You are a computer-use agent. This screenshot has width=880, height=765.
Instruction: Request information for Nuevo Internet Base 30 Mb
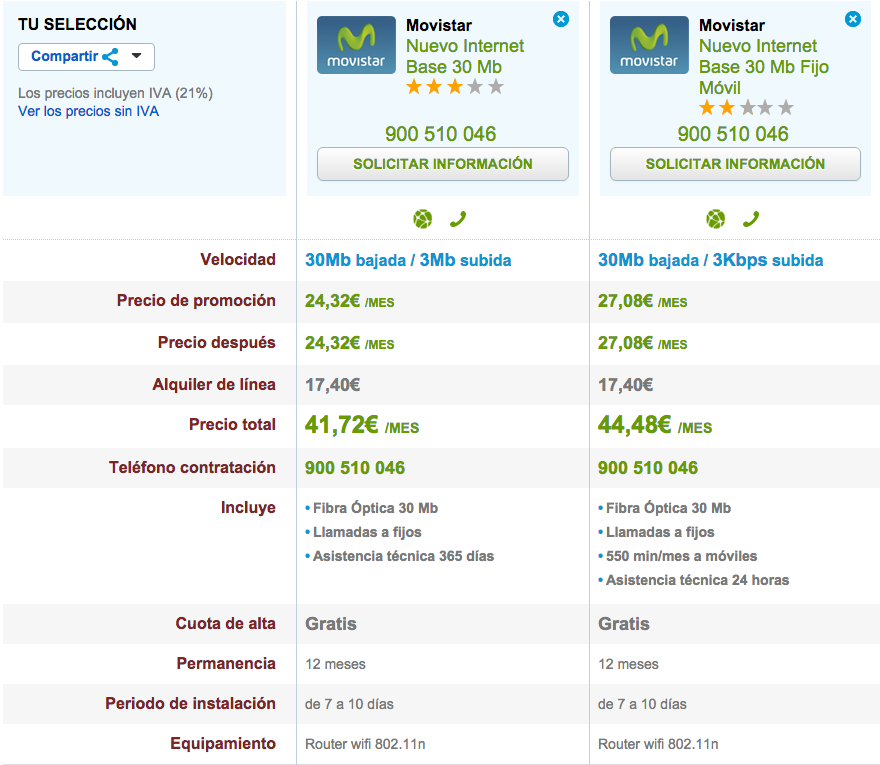click(x=443, y=164)
